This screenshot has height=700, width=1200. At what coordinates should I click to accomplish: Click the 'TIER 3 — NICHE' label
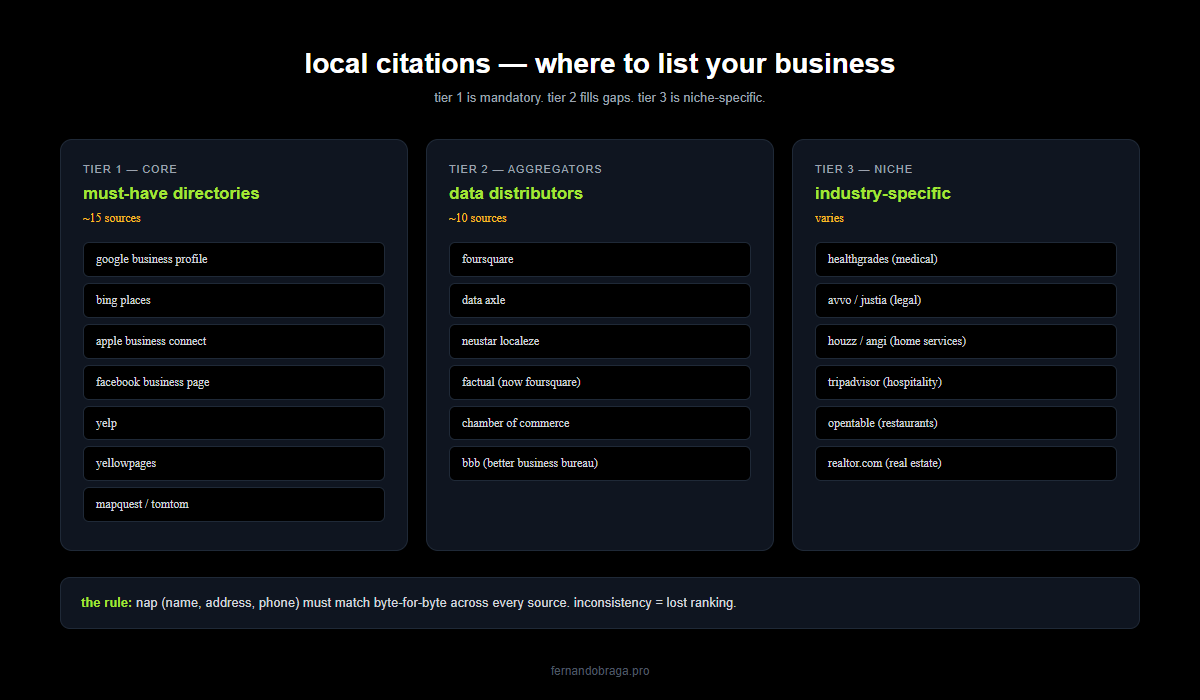864,169
